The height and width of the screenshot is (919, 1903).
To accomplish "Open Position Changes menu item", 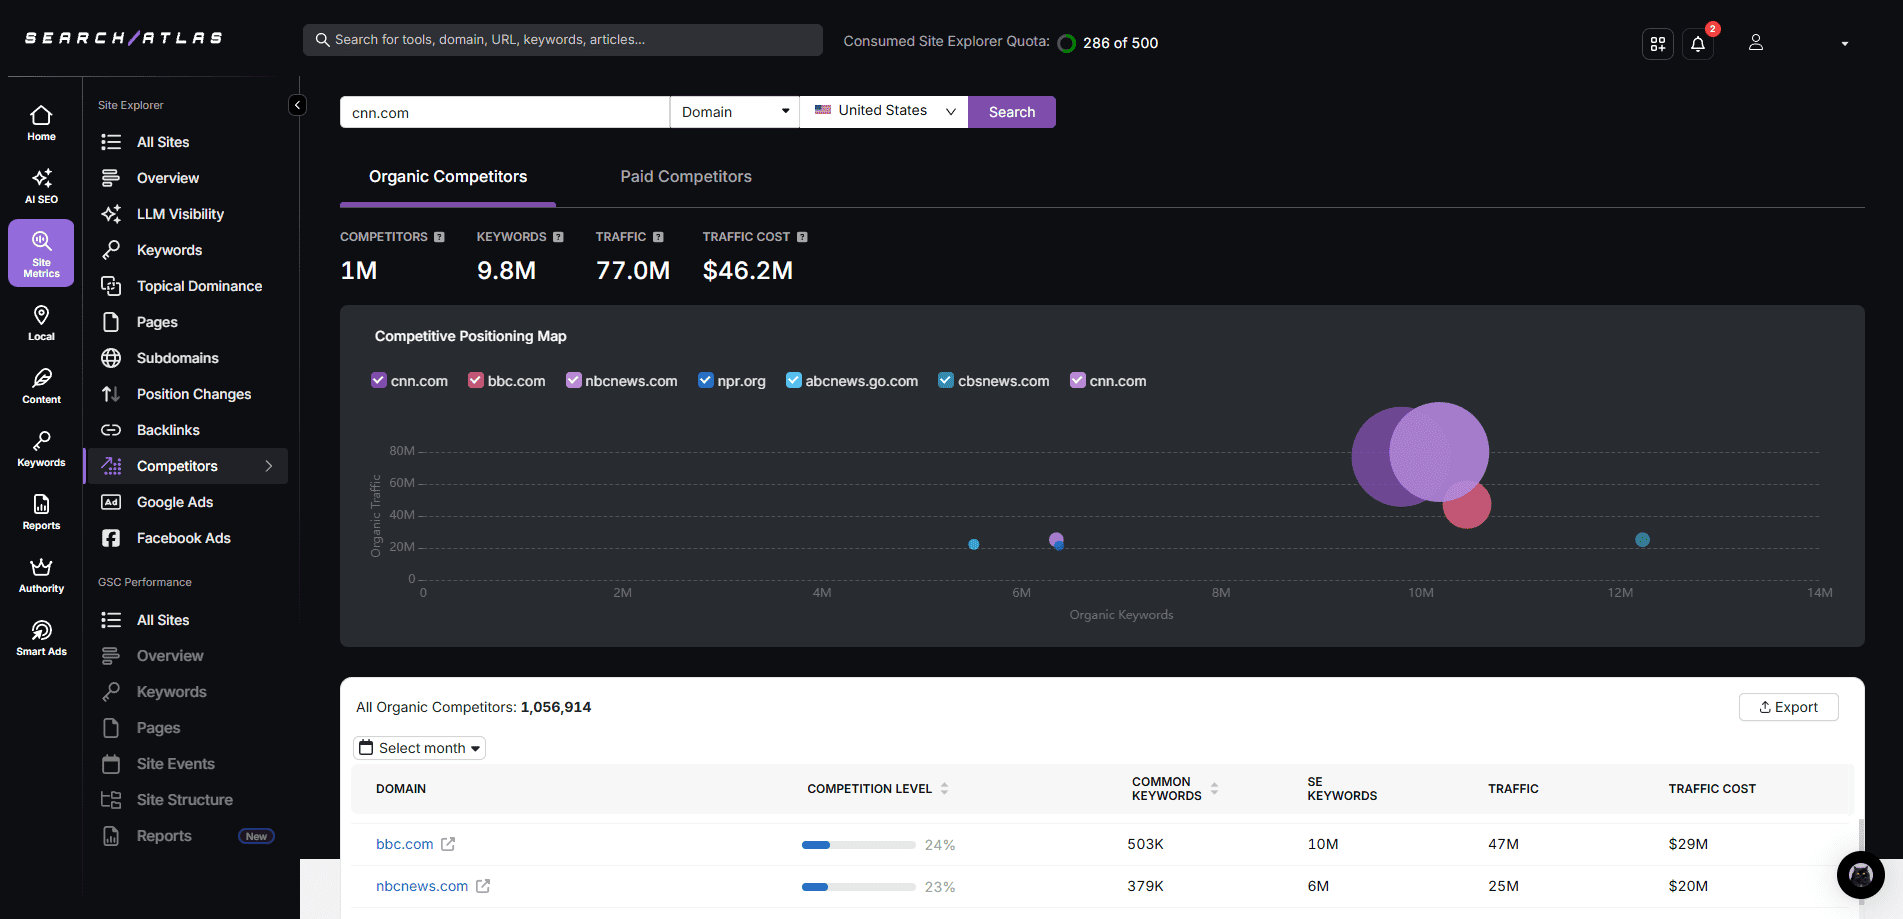I will [194, 394].
